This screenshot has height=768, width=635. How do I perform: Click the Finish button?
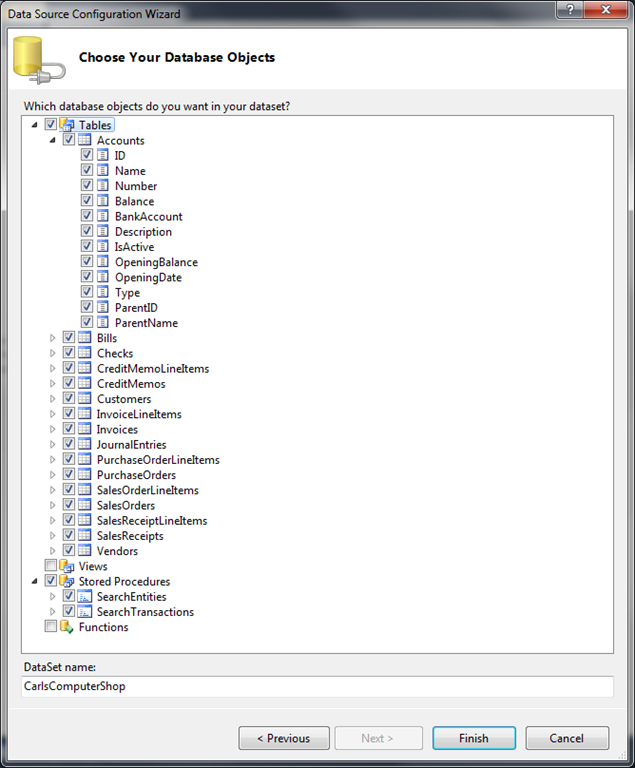pyautogui.click(x=474, y=738)
